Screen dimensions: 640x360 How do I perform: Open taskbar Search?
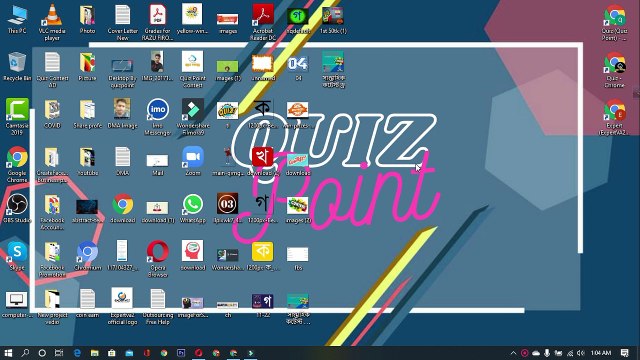pos(25,353)
